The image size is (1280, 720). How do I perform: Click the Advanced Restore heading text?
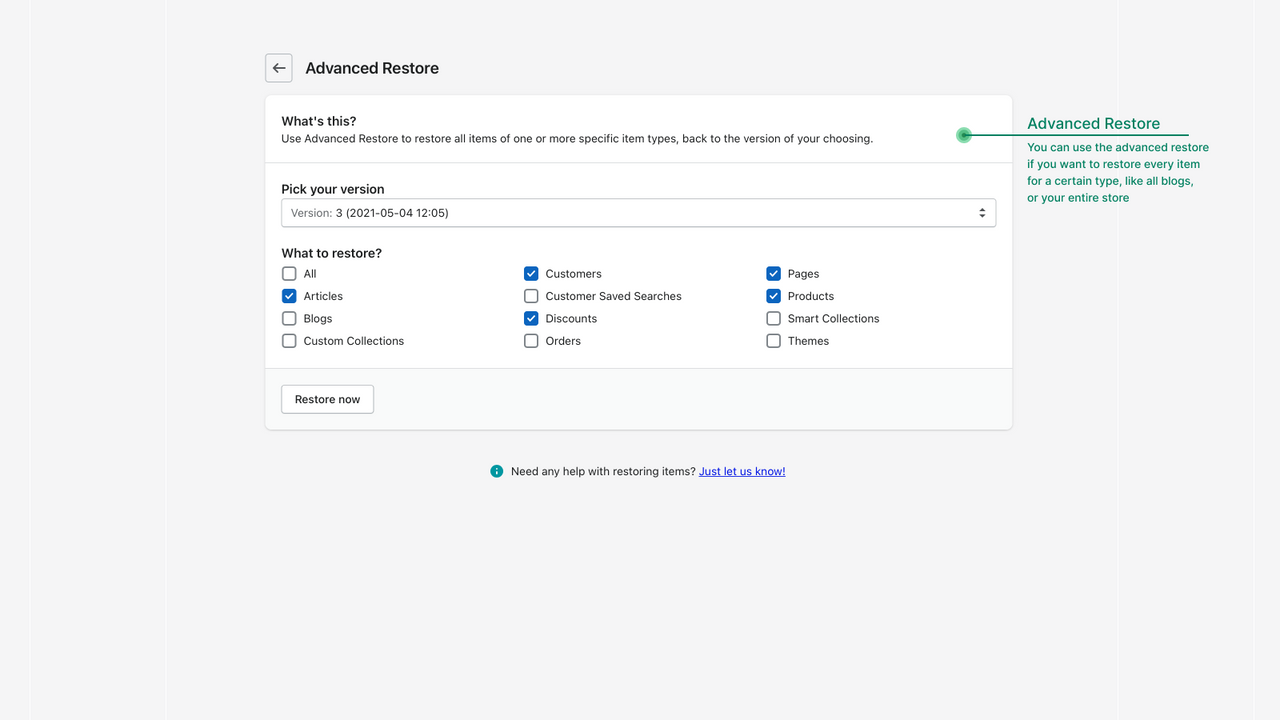(371, 68)
